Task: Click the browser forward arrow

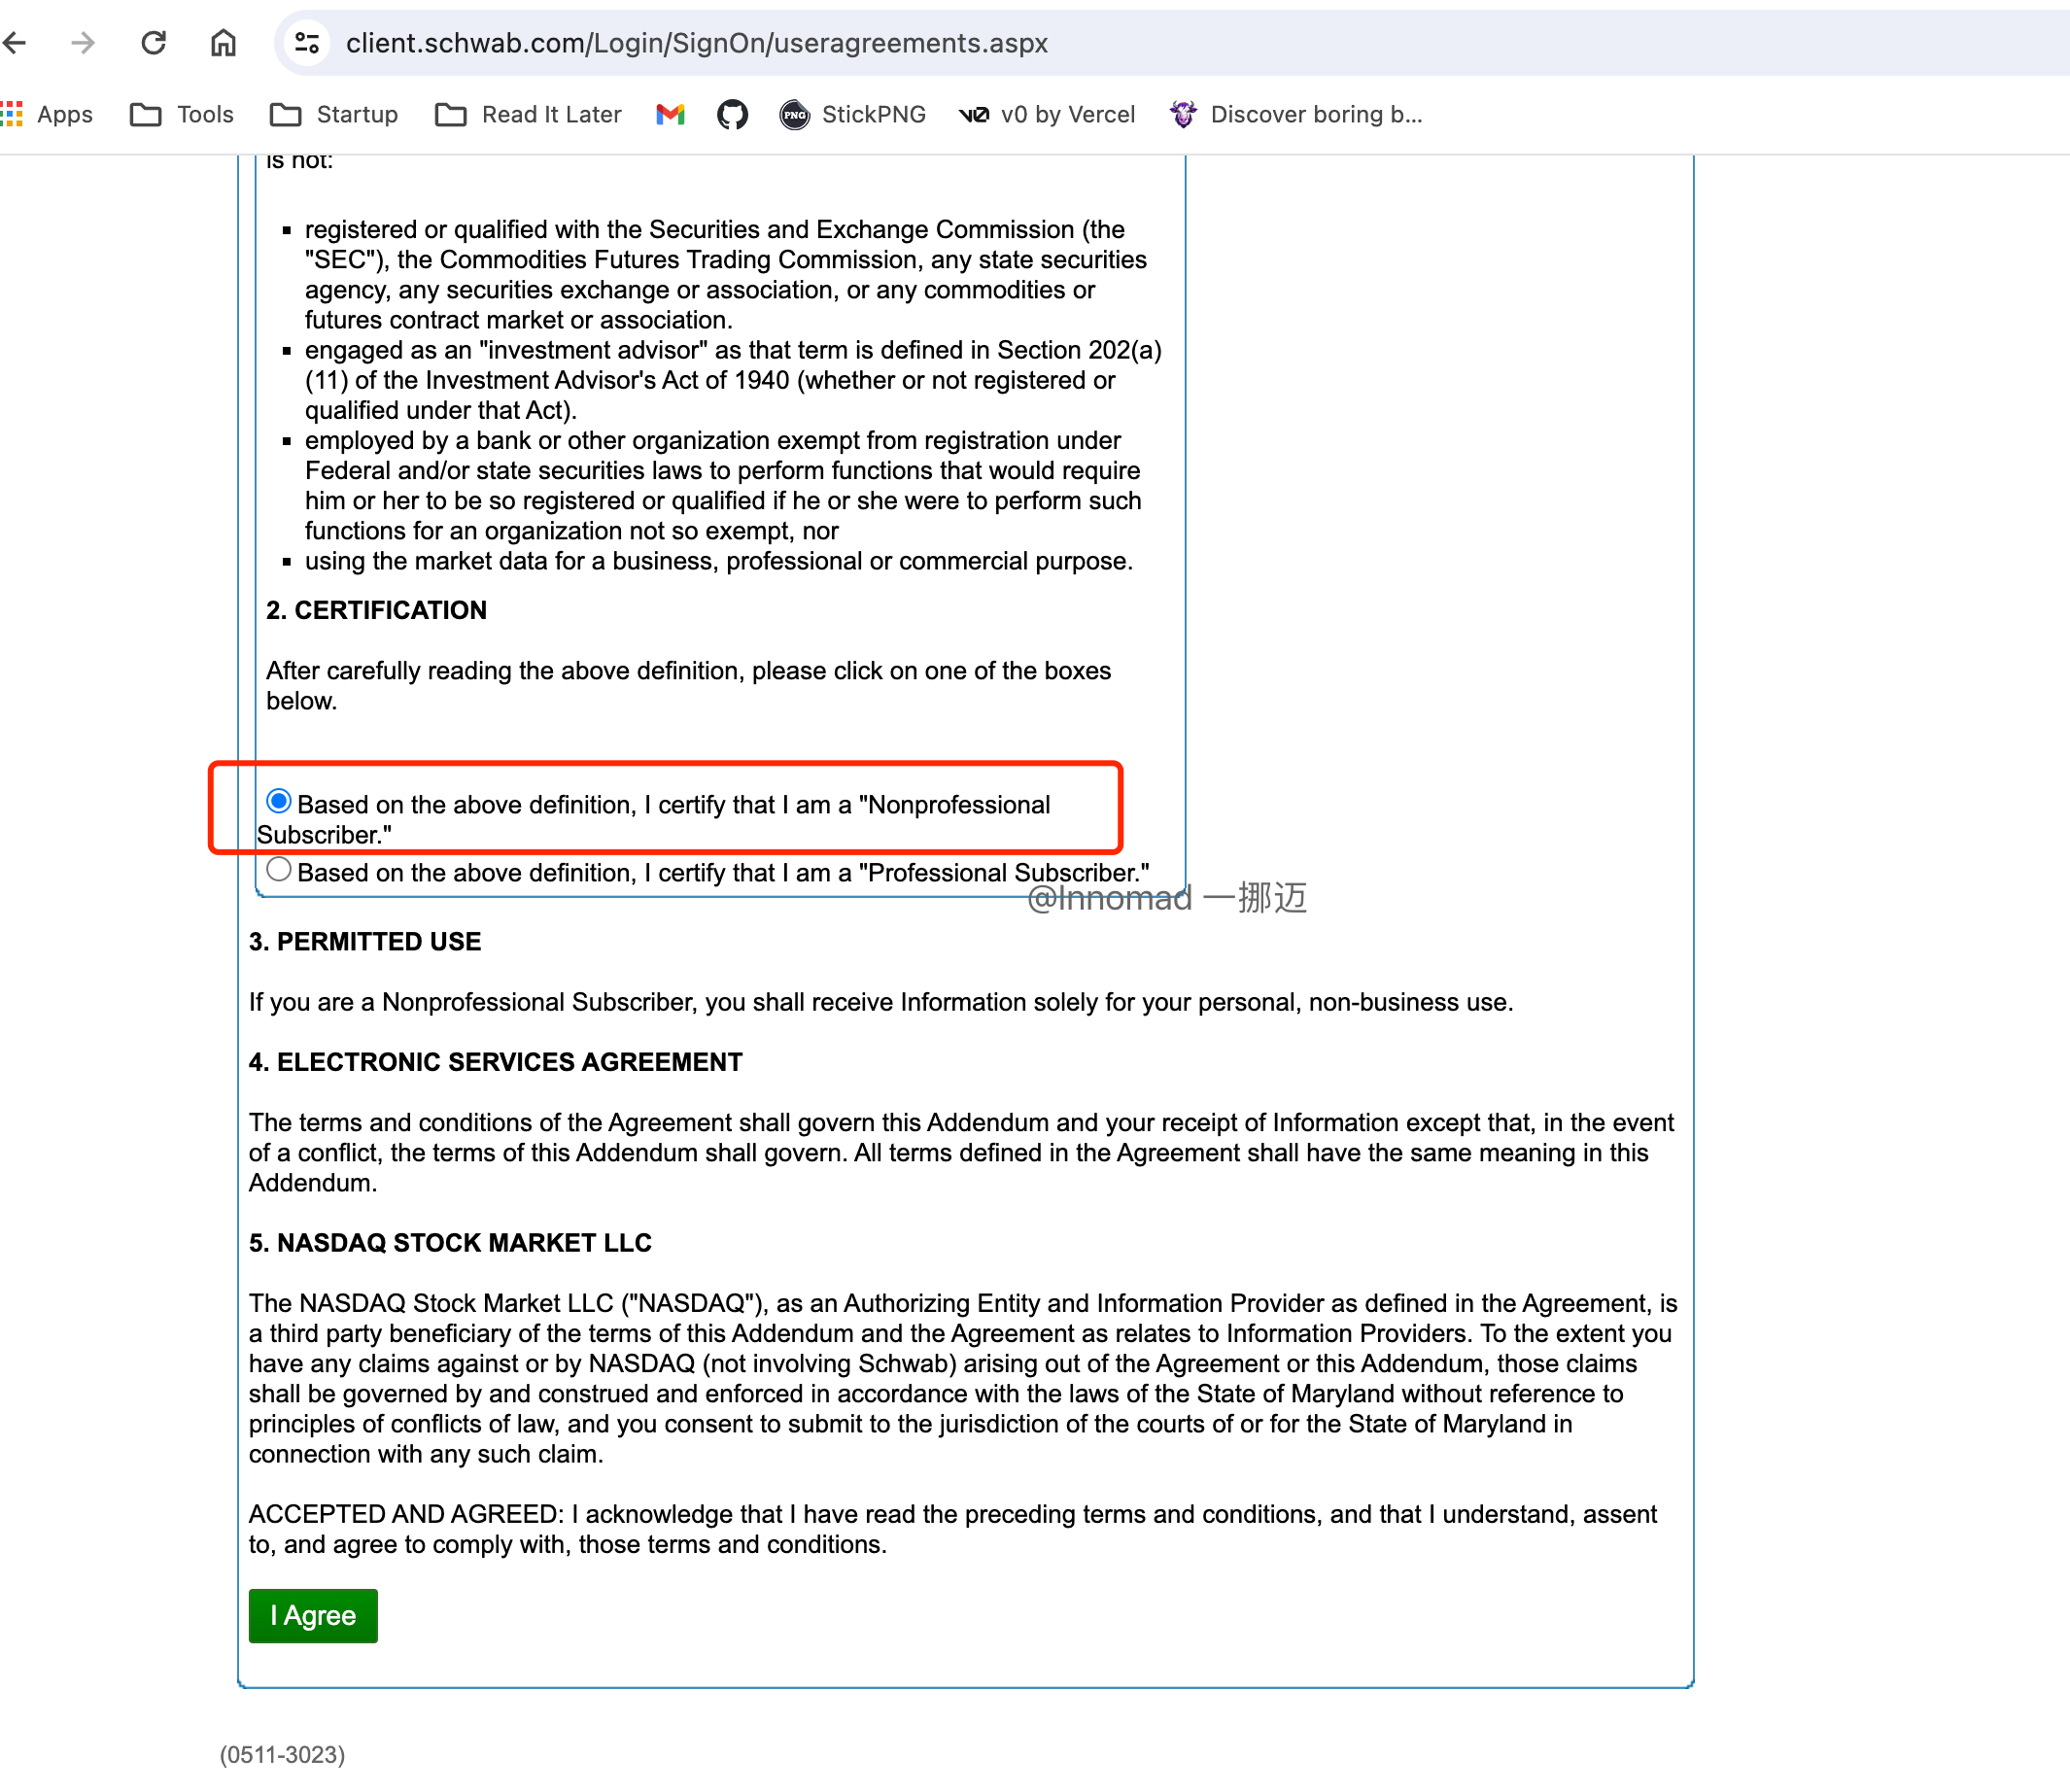Action: tap(83, 43)
